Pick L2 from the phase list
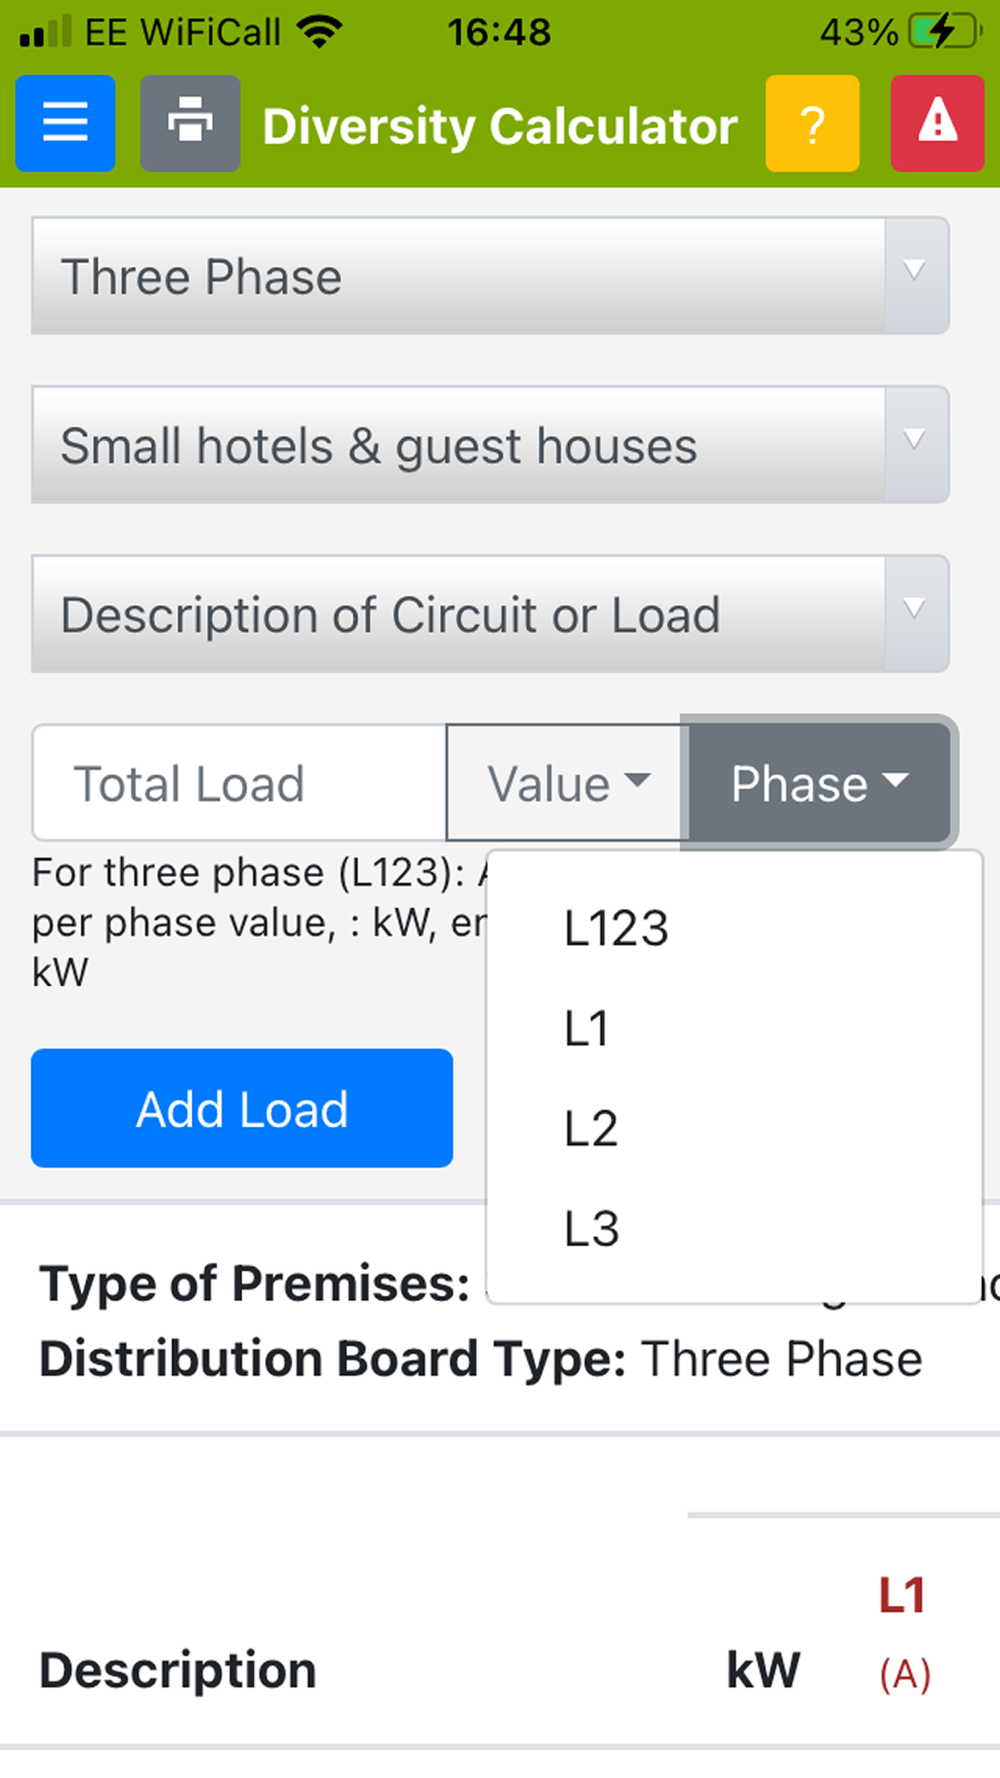This screenshot has width=1000, height=1778. [591, 1128]
